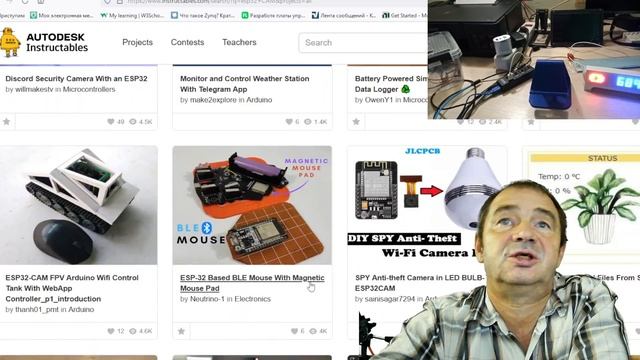
Task: View author OwenY1 profile
Action: (379, 100)
